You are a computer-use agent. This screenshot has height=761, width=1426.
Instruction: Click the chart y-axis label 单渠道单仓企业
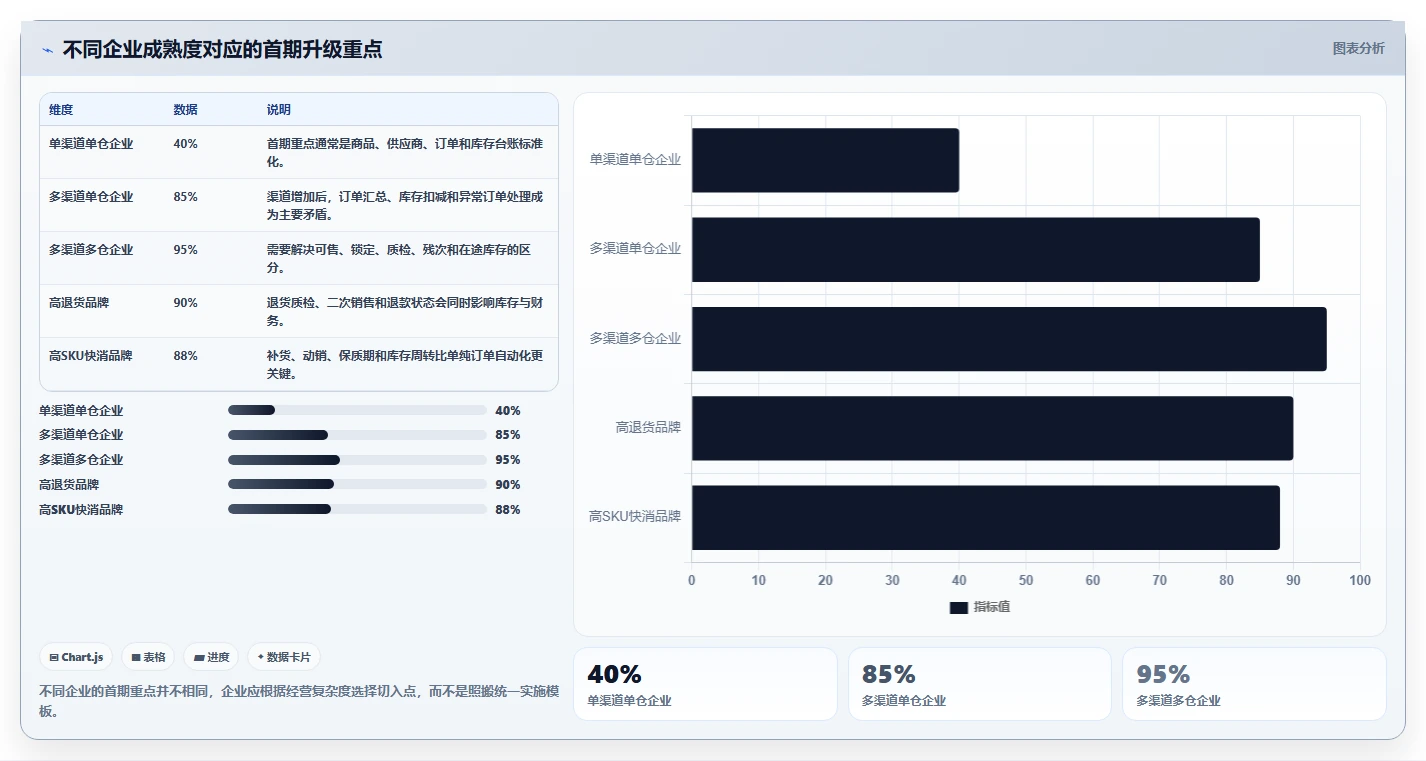(635, 160)
